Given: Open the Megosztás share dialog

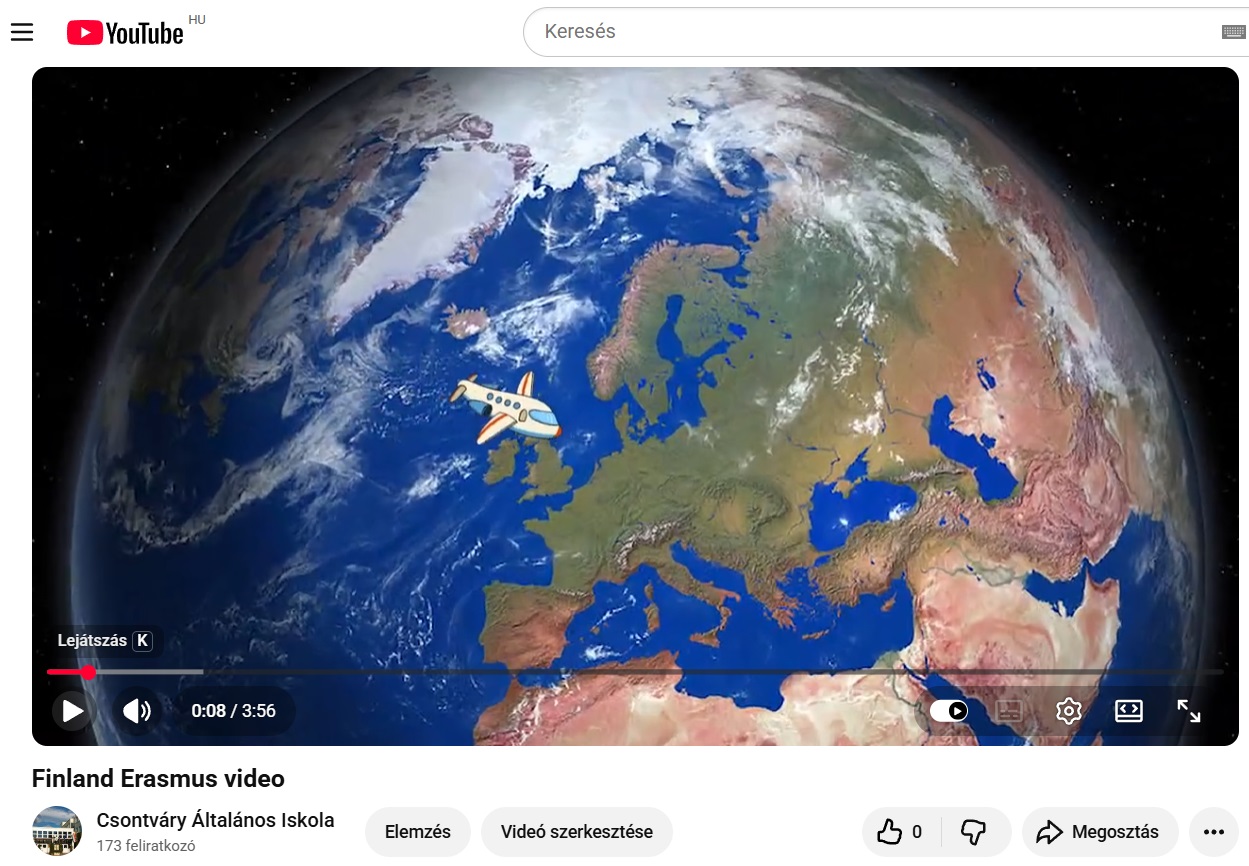Looking at the screenshot, I should coord(1100,832).
